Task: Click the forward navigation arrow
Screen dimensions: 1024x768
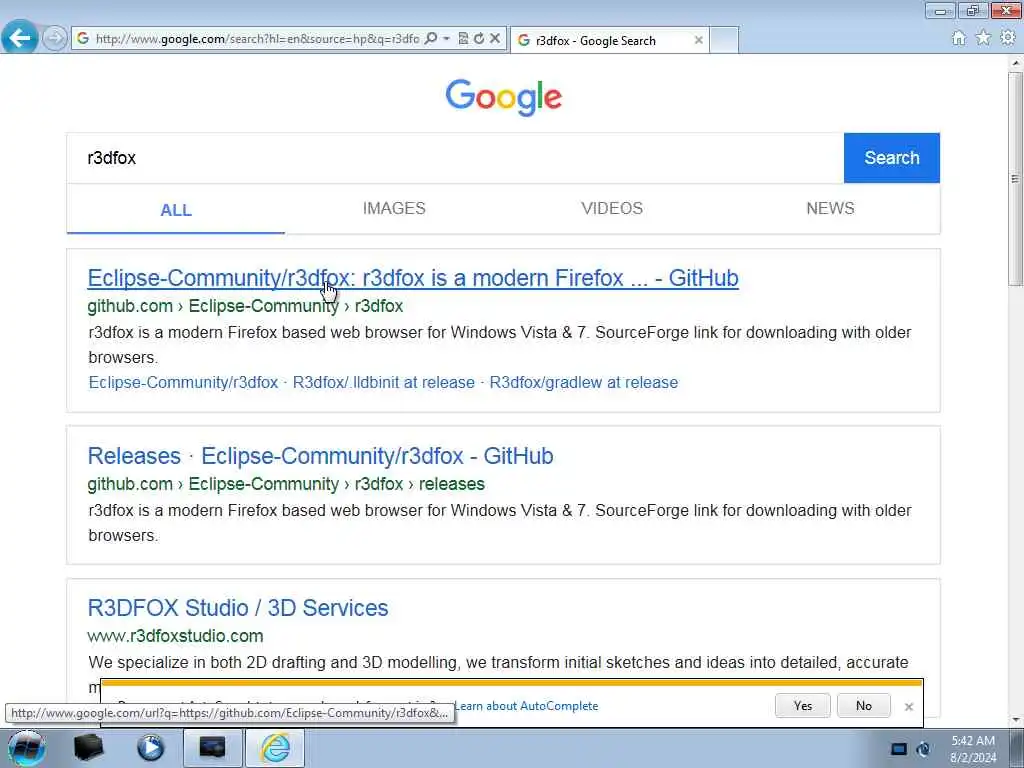Action: 55,38
